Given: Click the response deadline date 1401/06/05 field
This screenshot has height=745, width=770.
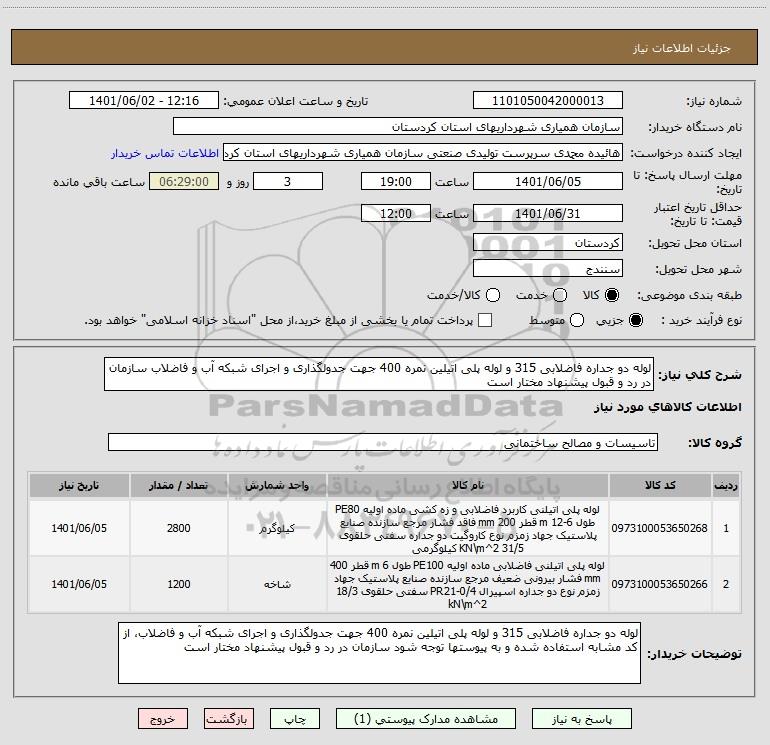Looking at the screenshot, I should 548,181.
